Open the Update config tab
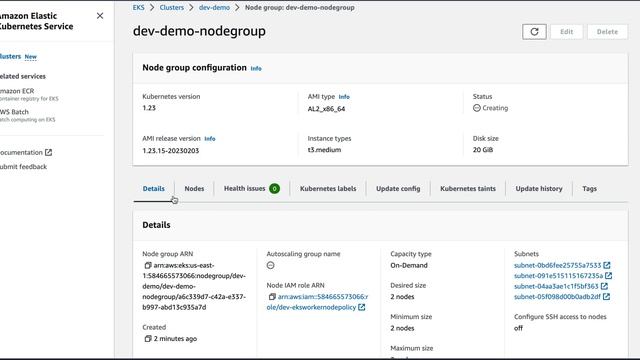 (398, 189)
